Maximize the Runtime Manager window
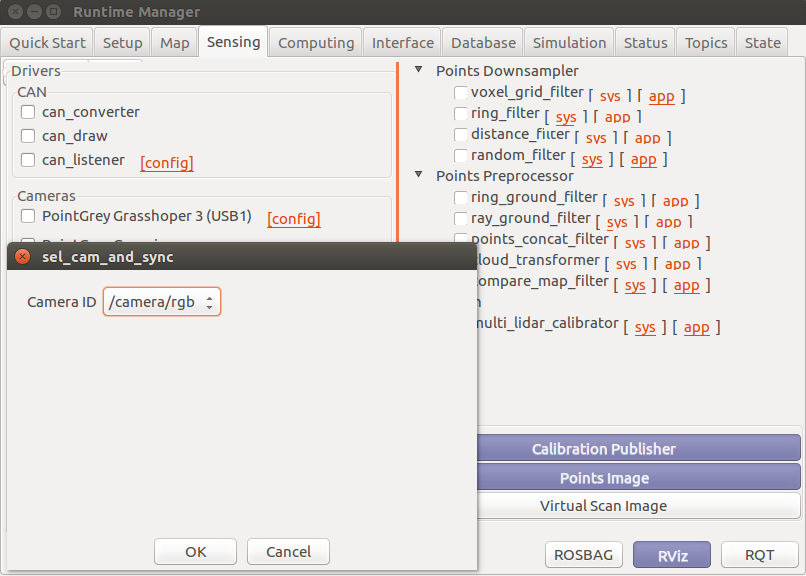 pos(53,11)
